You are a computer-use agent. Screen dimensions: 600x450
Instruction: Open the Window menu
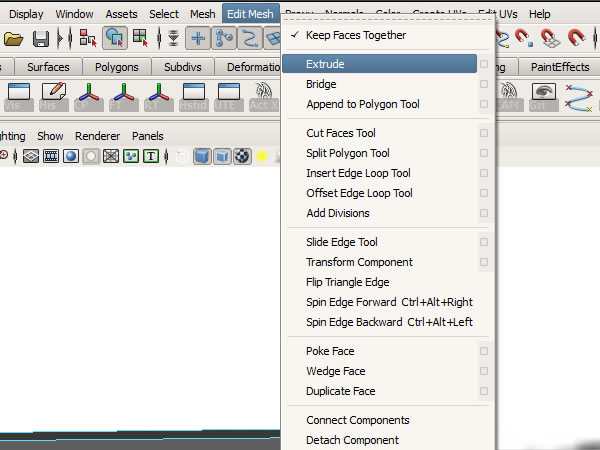pyautogui.click(x=74, y=14)
